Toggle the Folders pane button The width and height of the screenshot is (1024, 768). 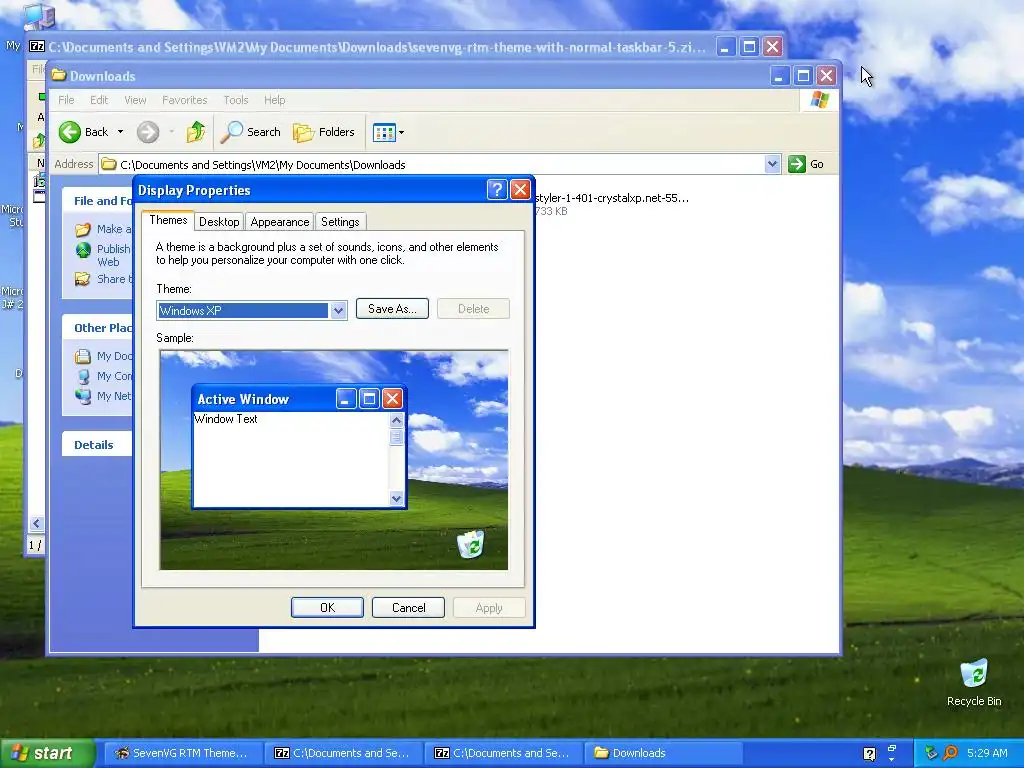[x=323, y=132]
